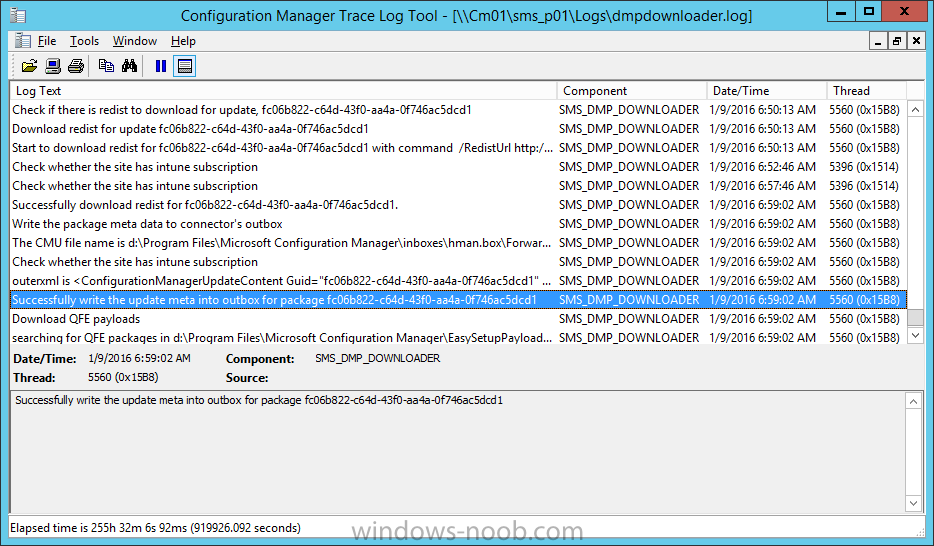Close the dmpdownloader.log document window

[916, 41]
